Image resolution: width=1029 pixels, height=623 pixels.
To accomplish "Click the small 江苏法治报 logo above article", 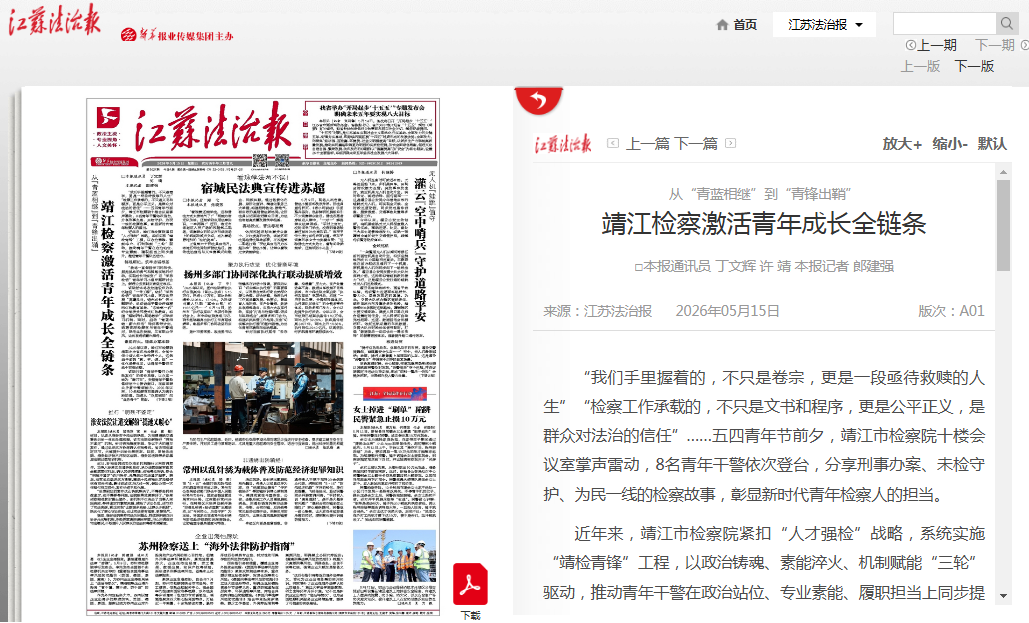I will click(563, 144).
